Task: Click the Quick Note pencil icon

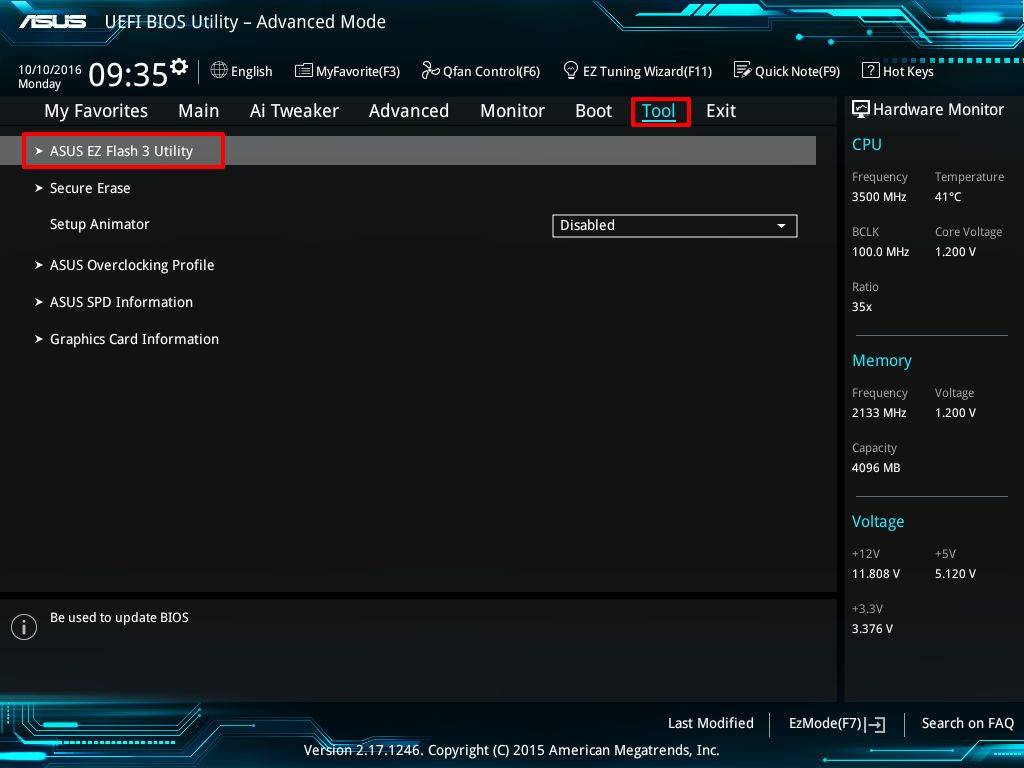Action: (742, 70)
